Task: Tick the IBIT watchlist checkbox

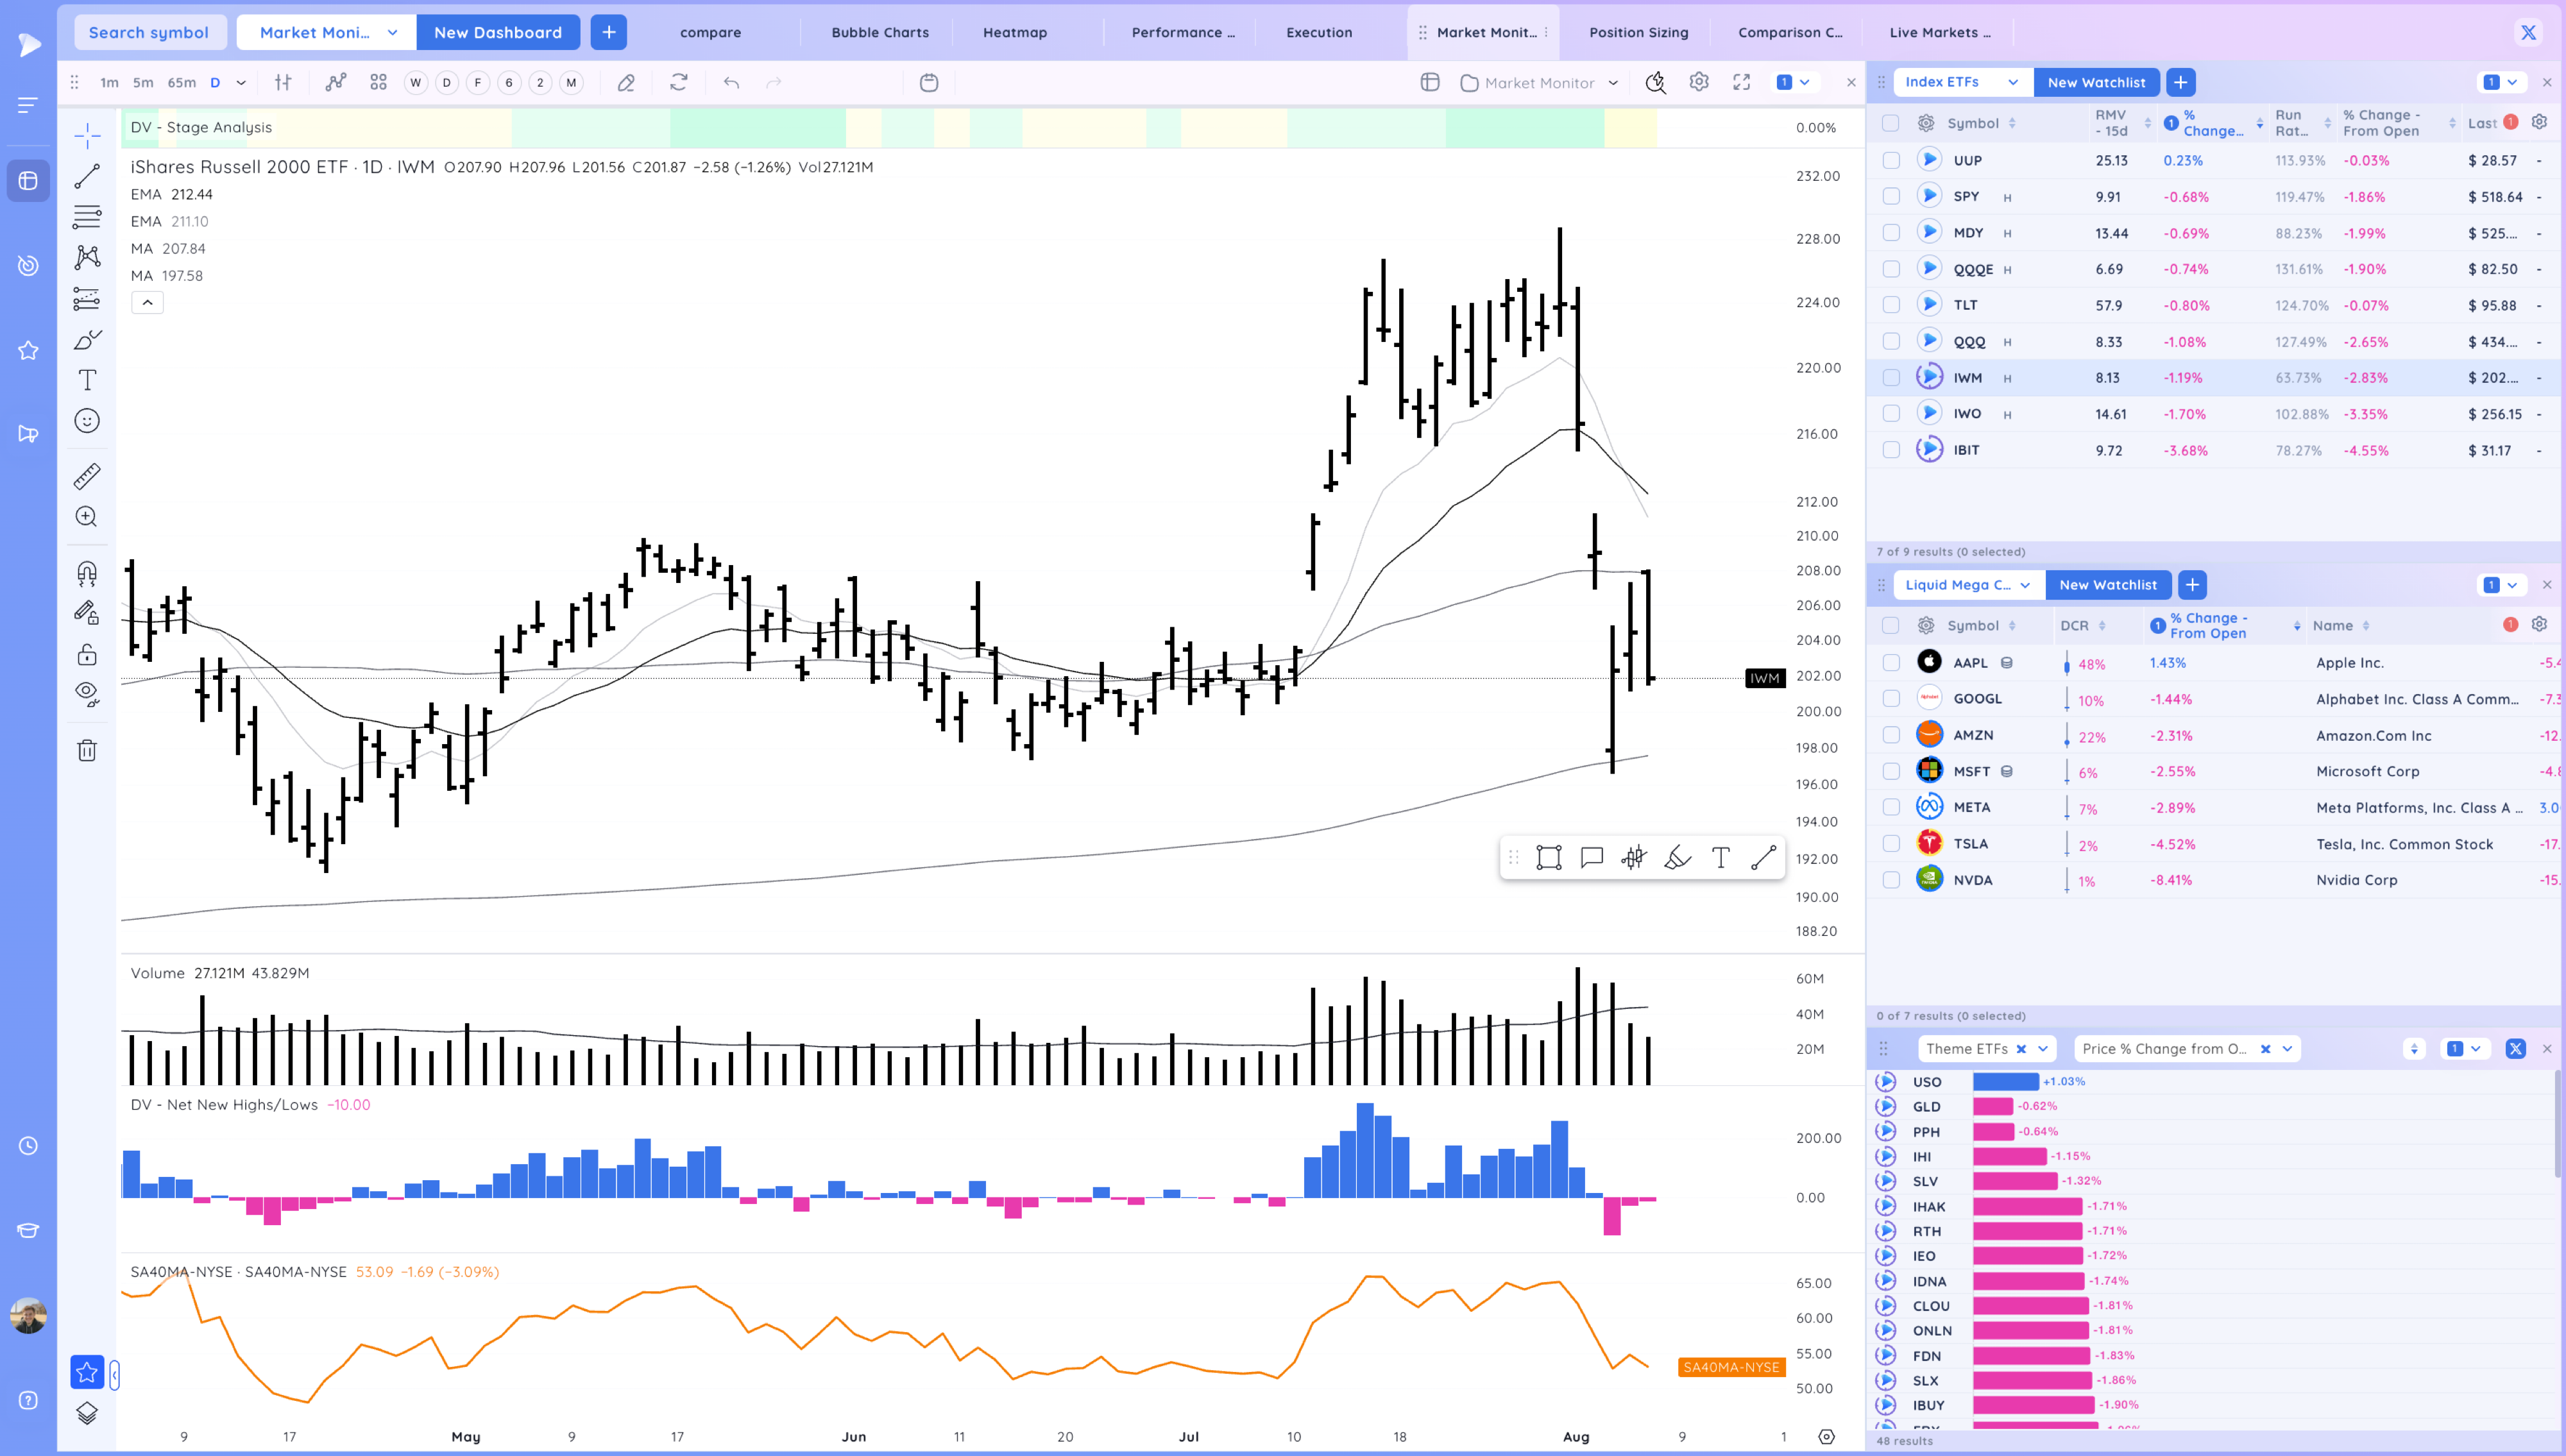Action: (x=1890, y=450)
